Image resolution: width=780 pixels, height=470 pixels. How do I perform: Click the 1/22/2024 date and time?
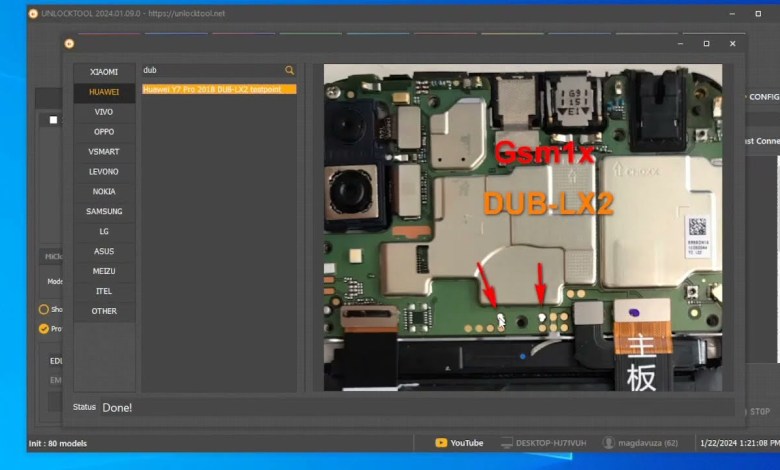[x=739, y=443]
